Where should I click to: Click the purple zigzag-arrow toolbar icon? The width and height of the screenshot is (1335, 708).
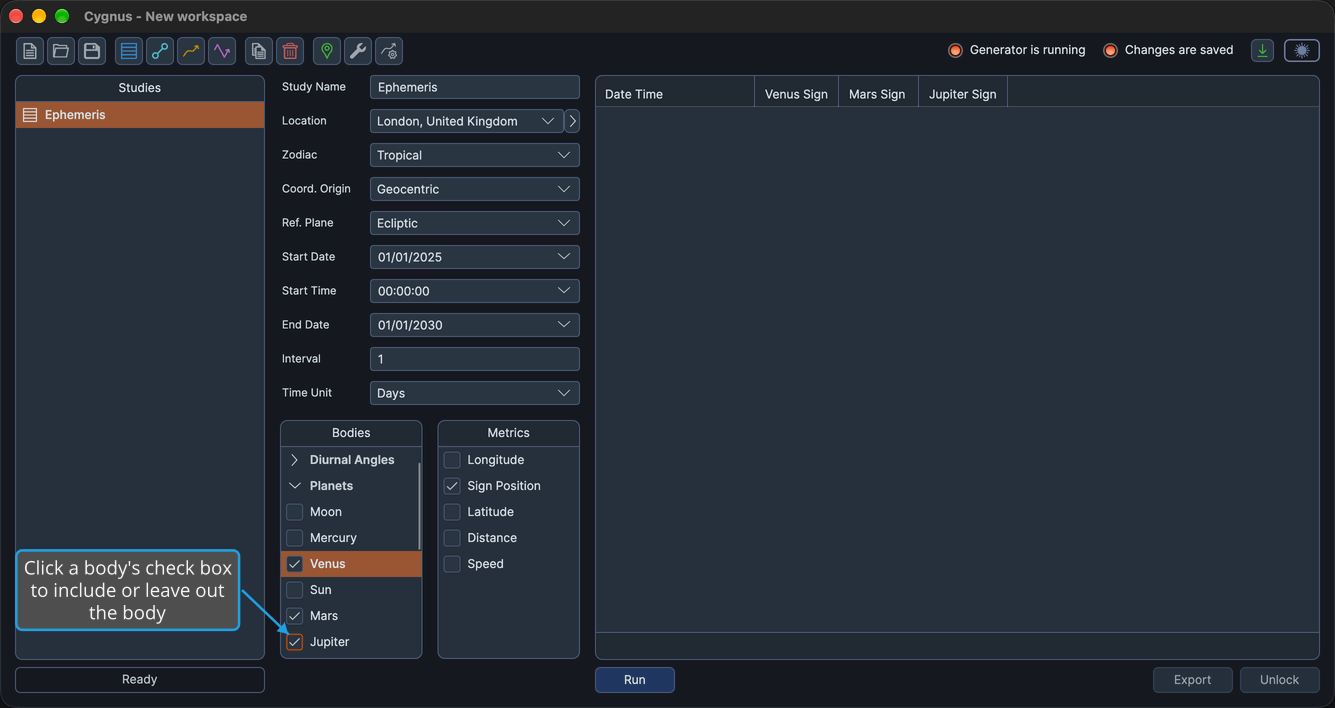pyautogui.click(x=222, y=51)
